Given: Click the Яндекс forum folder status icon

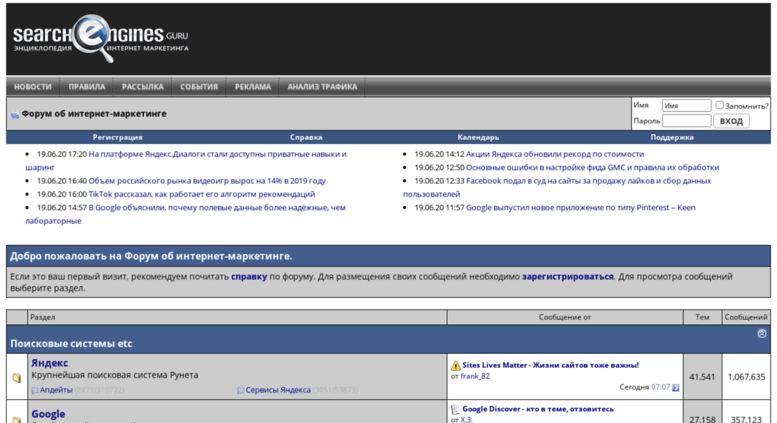Looking at the screenshot, I should point(16,377).
